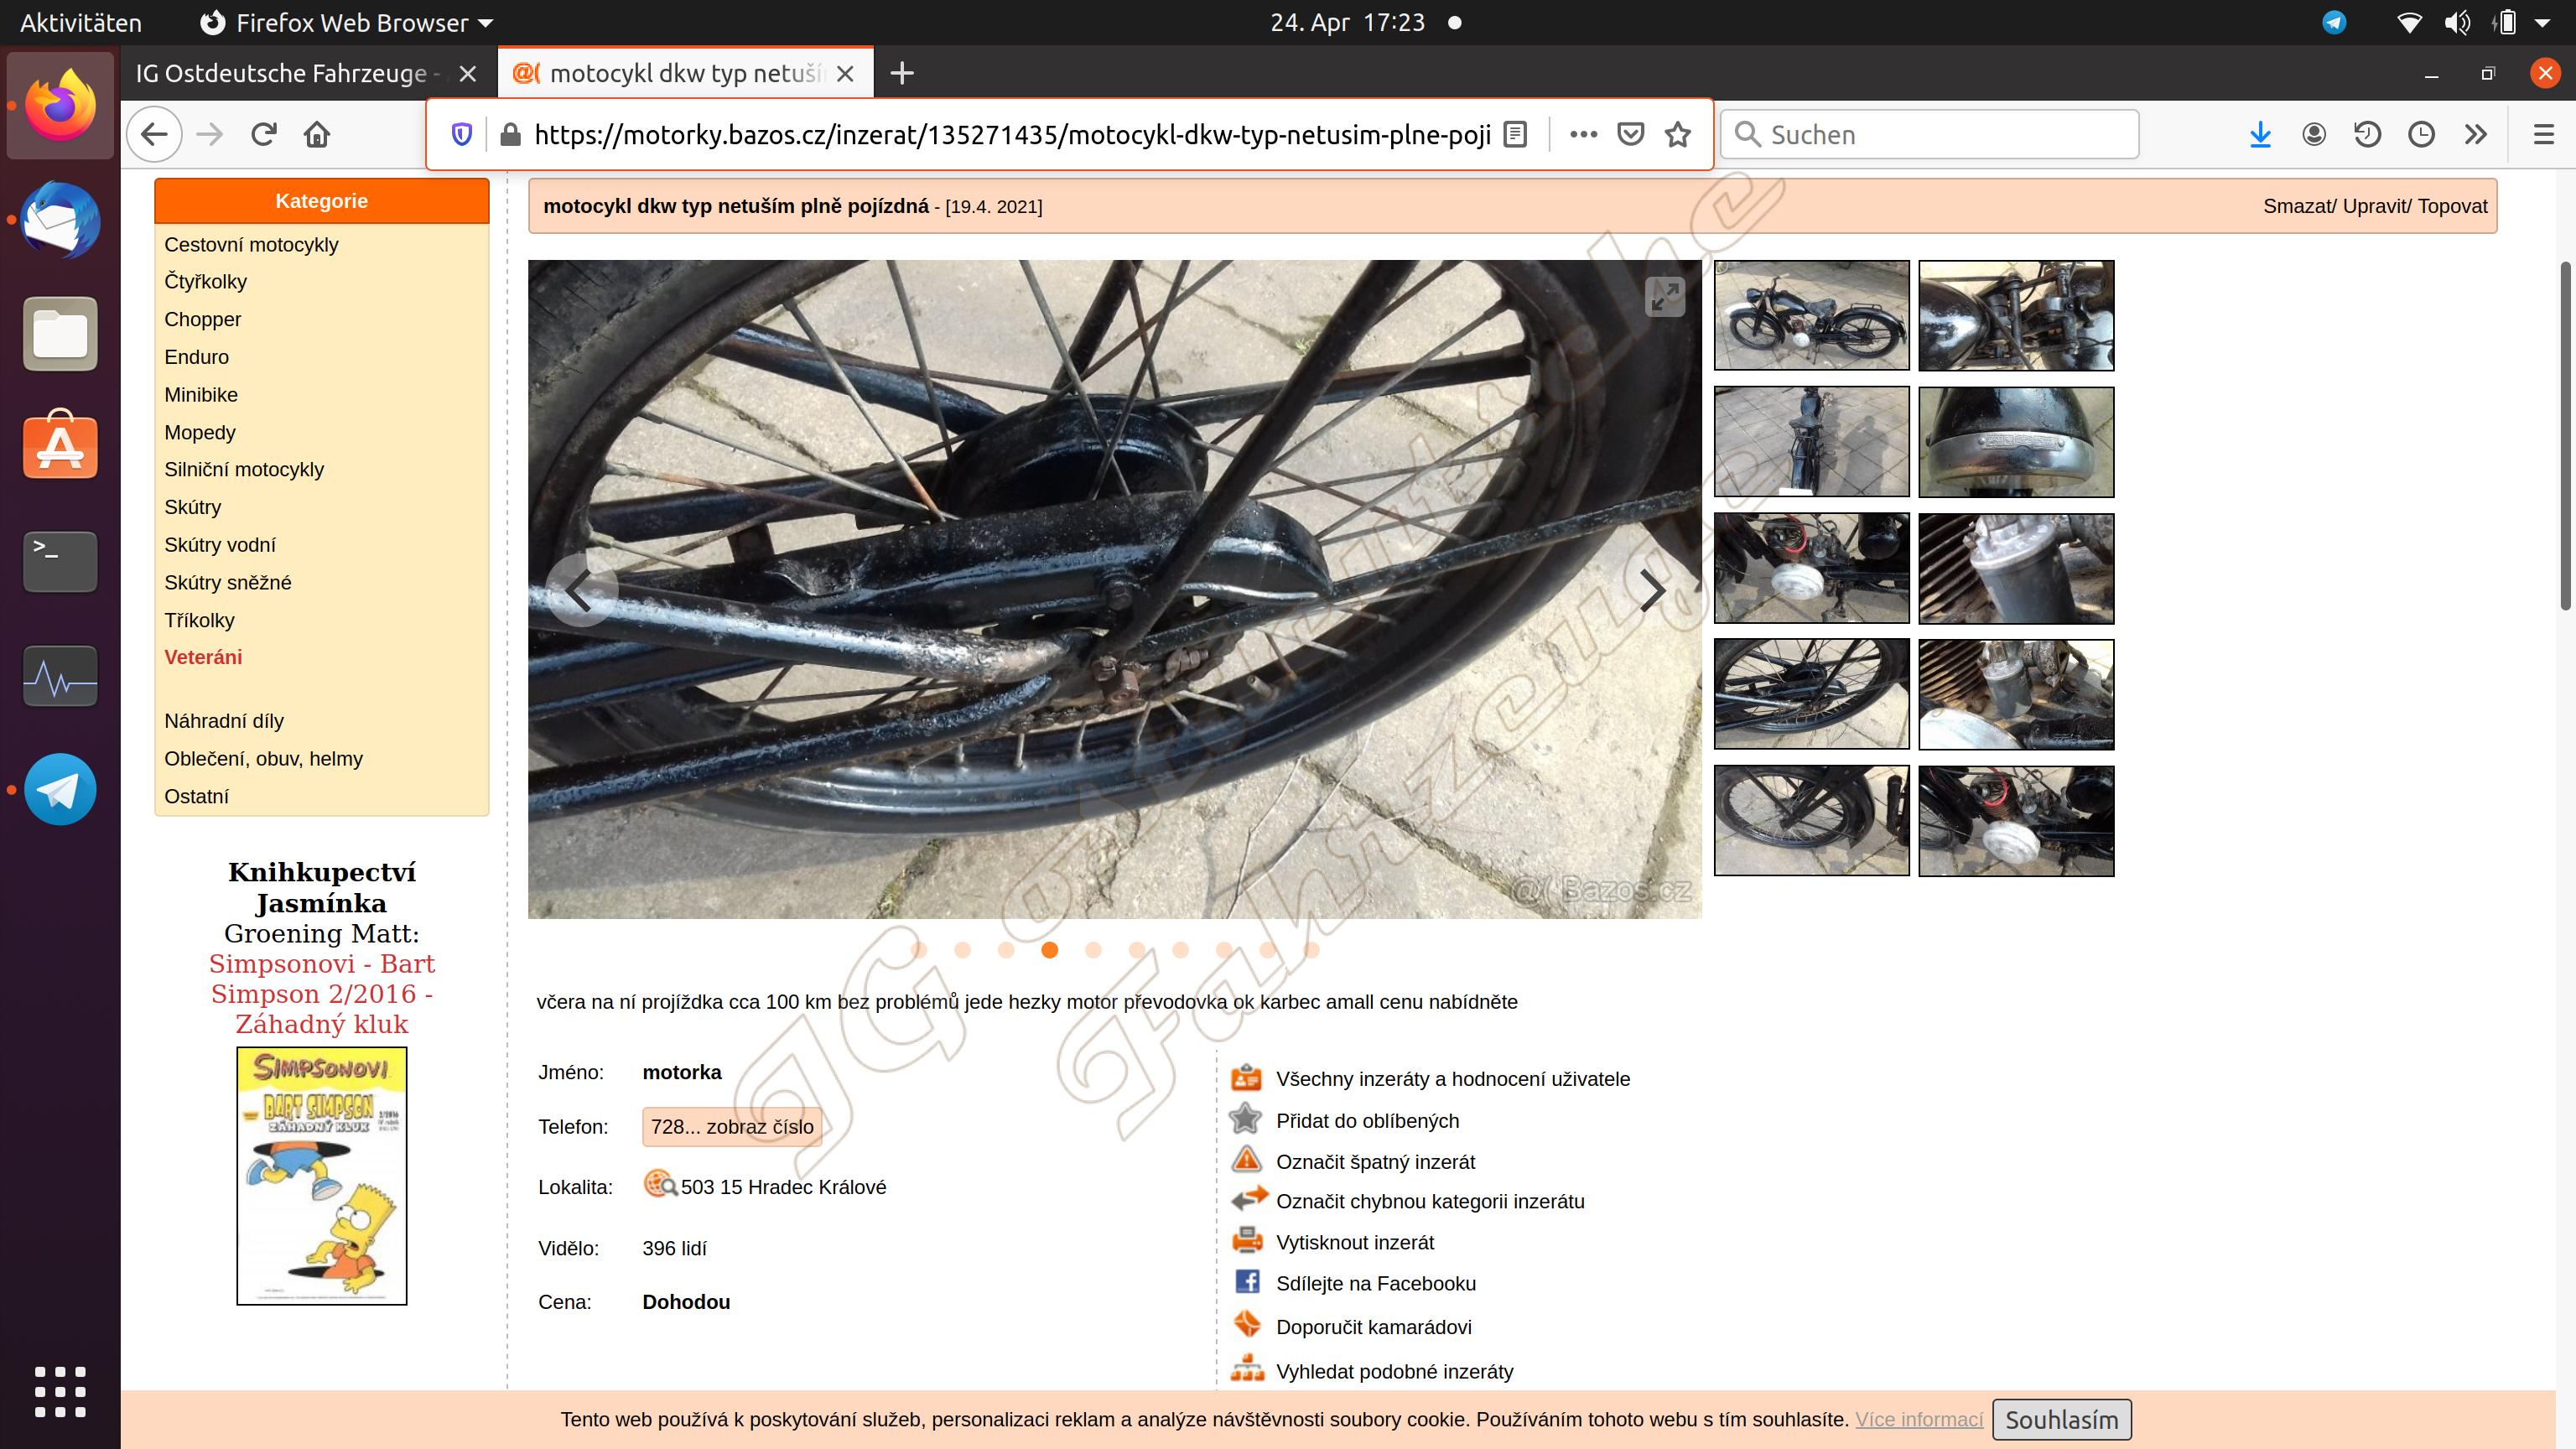
Task: Click Vyhledat podobné inzeráty
Action: (1394, 1372)
